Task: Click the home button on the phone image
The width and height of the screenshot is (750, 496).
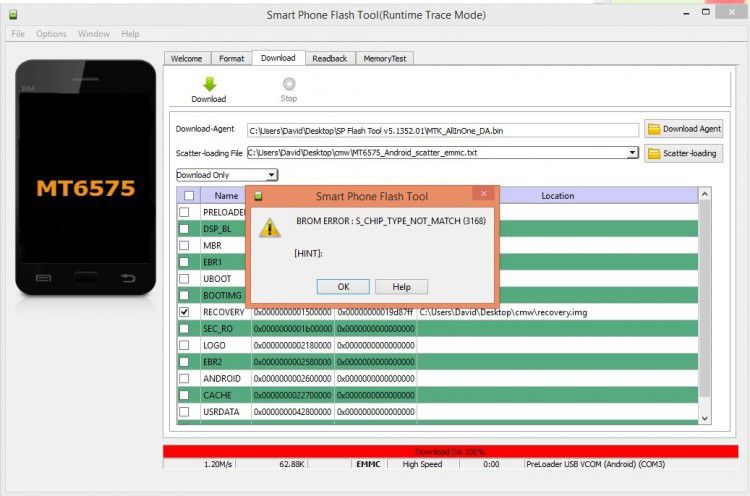Action: 86,277
